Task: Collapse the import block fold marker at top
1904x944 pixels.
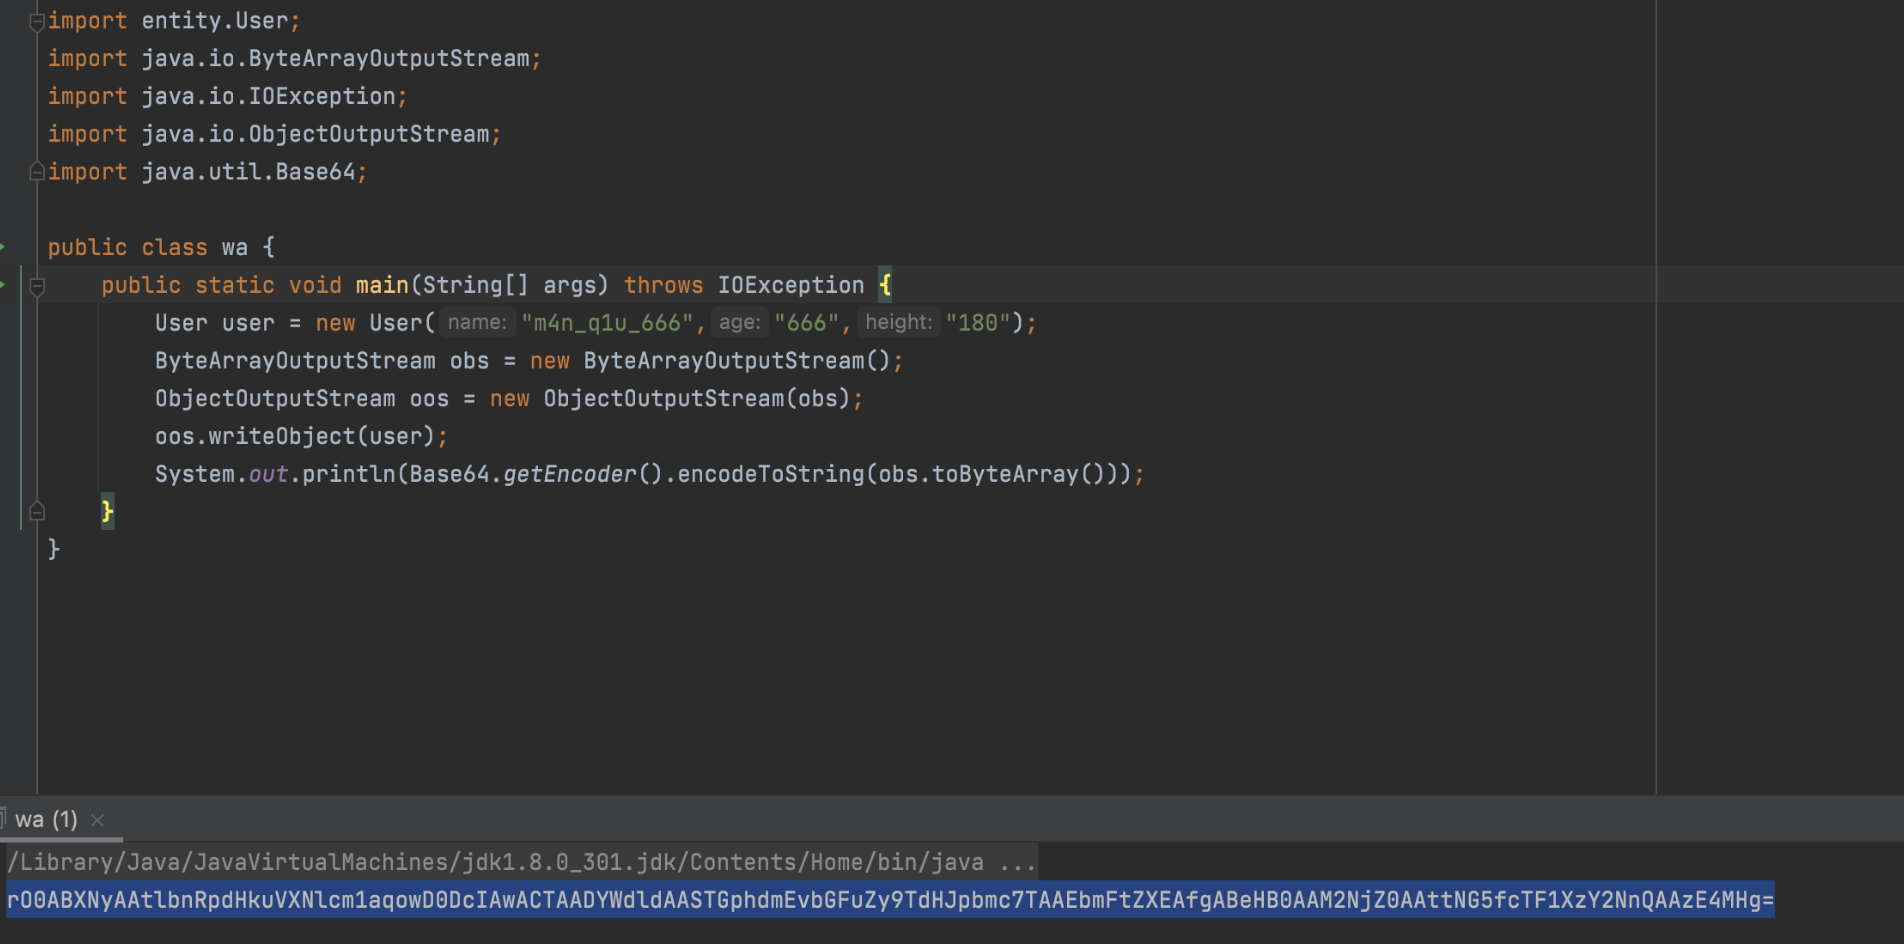Action: tap(37, 22)
